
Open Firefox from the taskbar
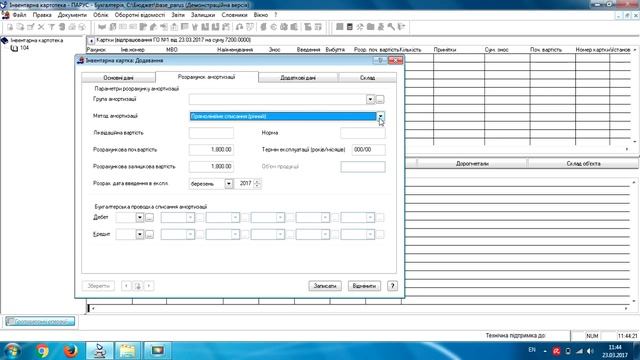tap(71, 351)
